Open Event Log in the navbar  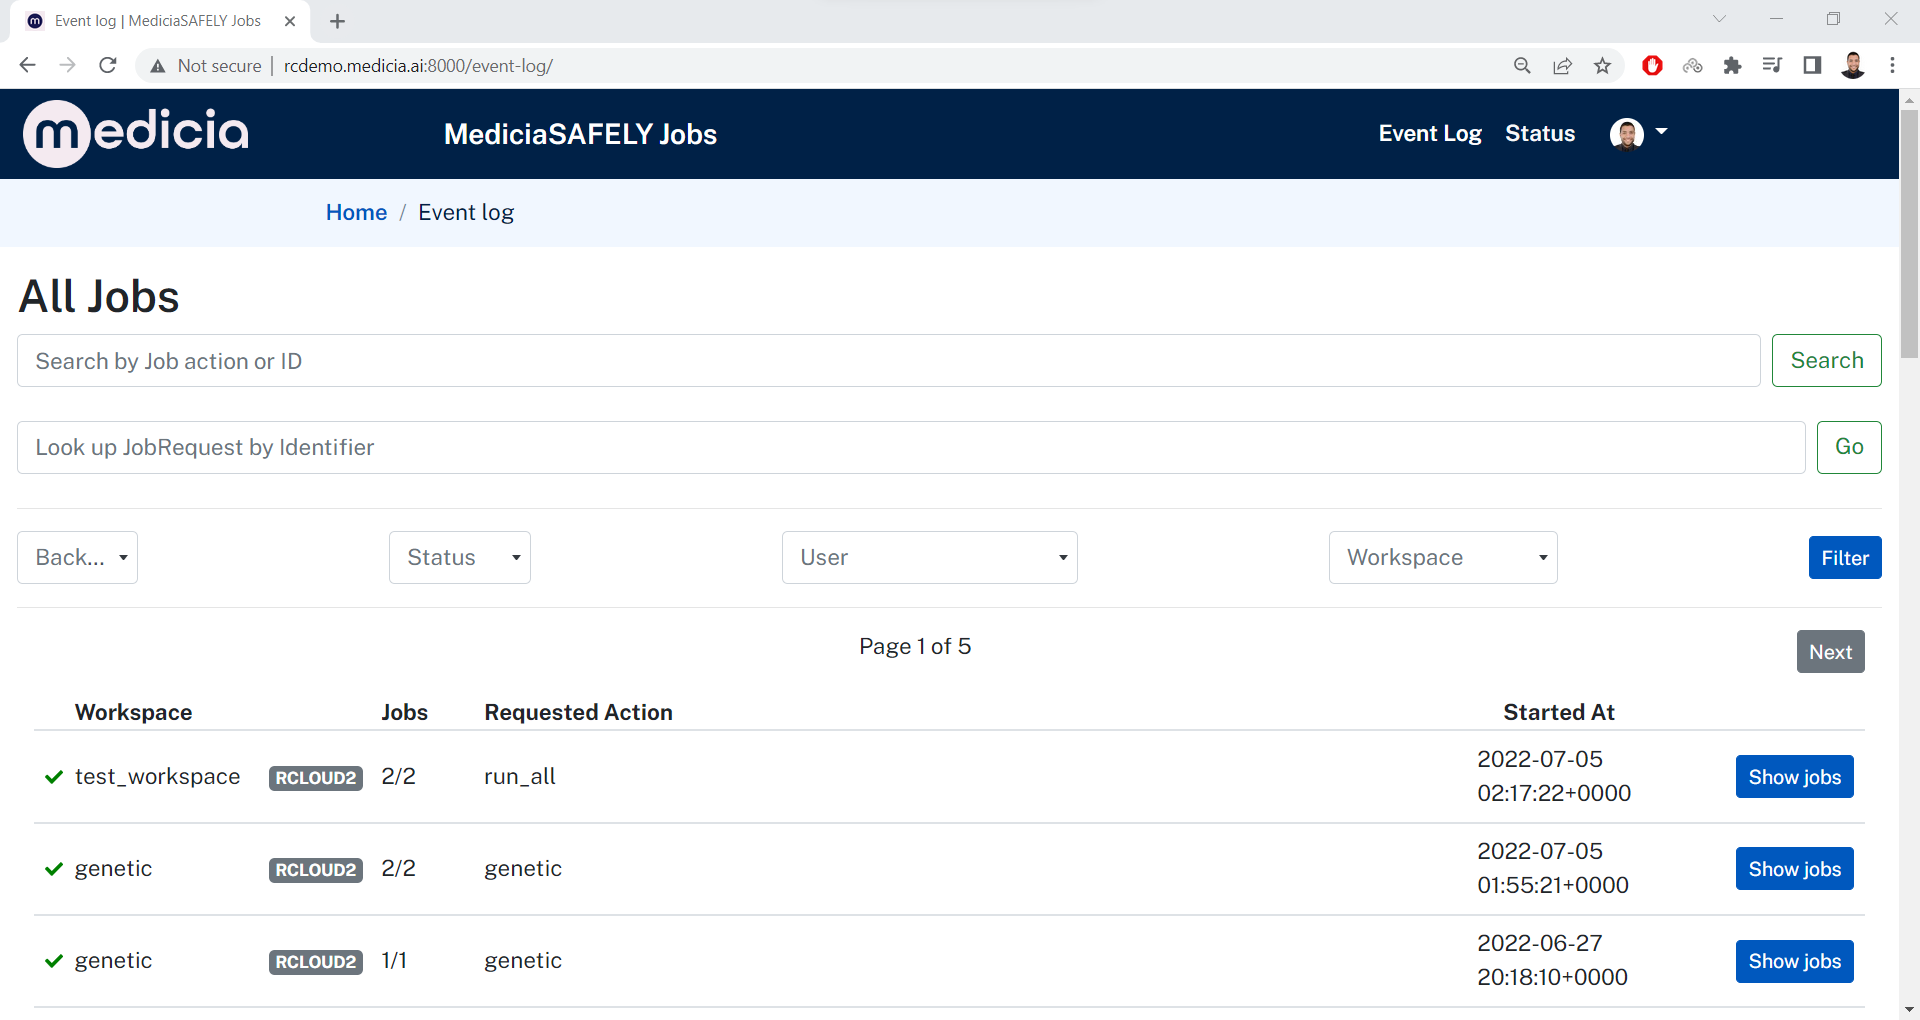(x=1430, y=134)
